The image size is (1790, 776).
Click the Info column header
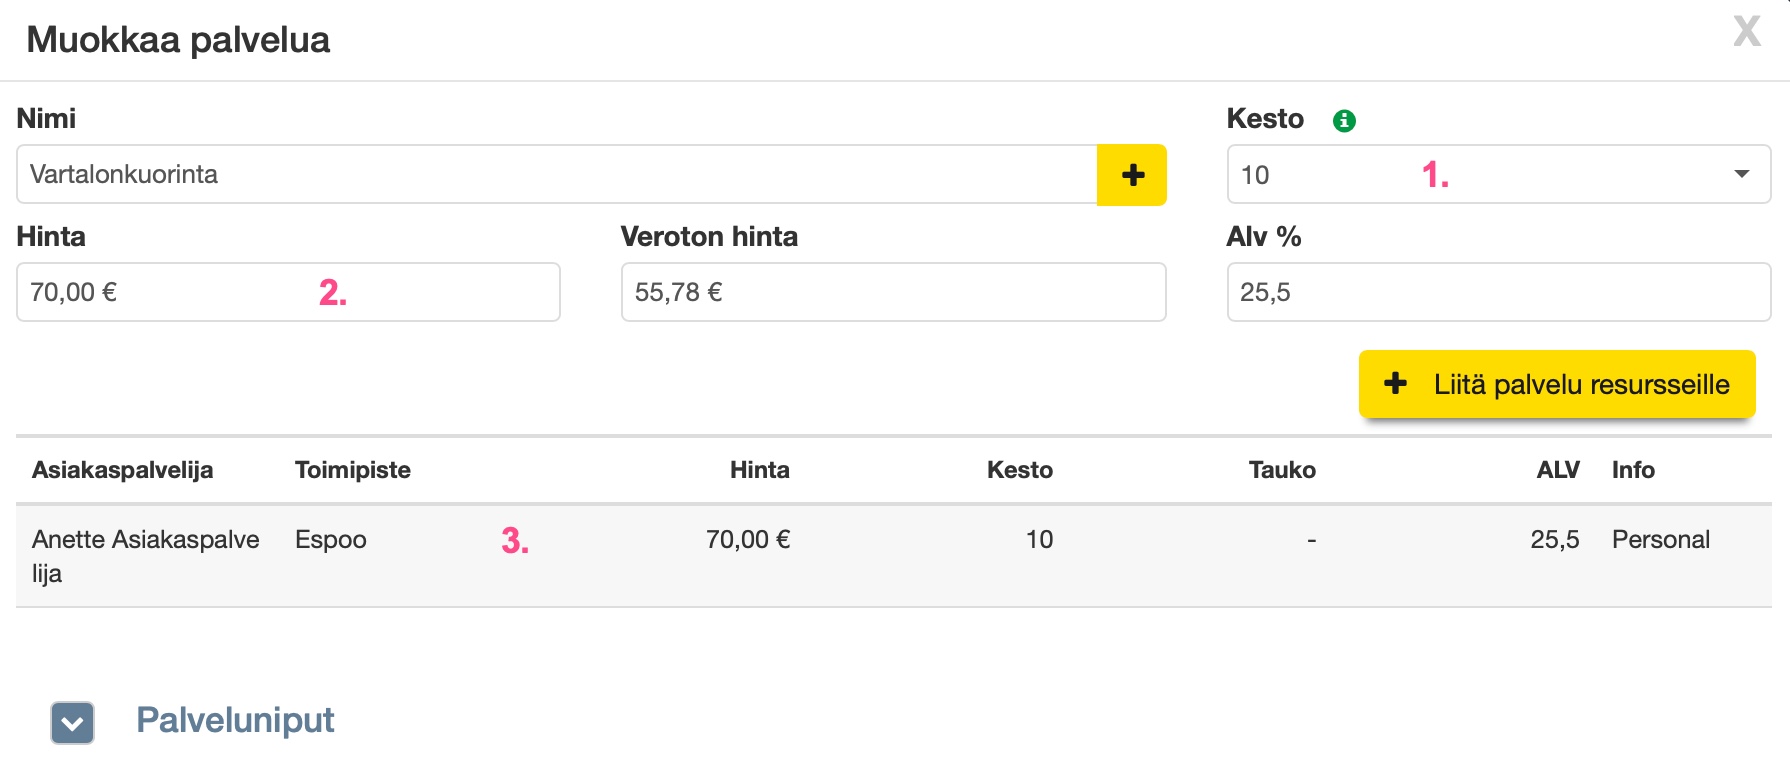1633,470
